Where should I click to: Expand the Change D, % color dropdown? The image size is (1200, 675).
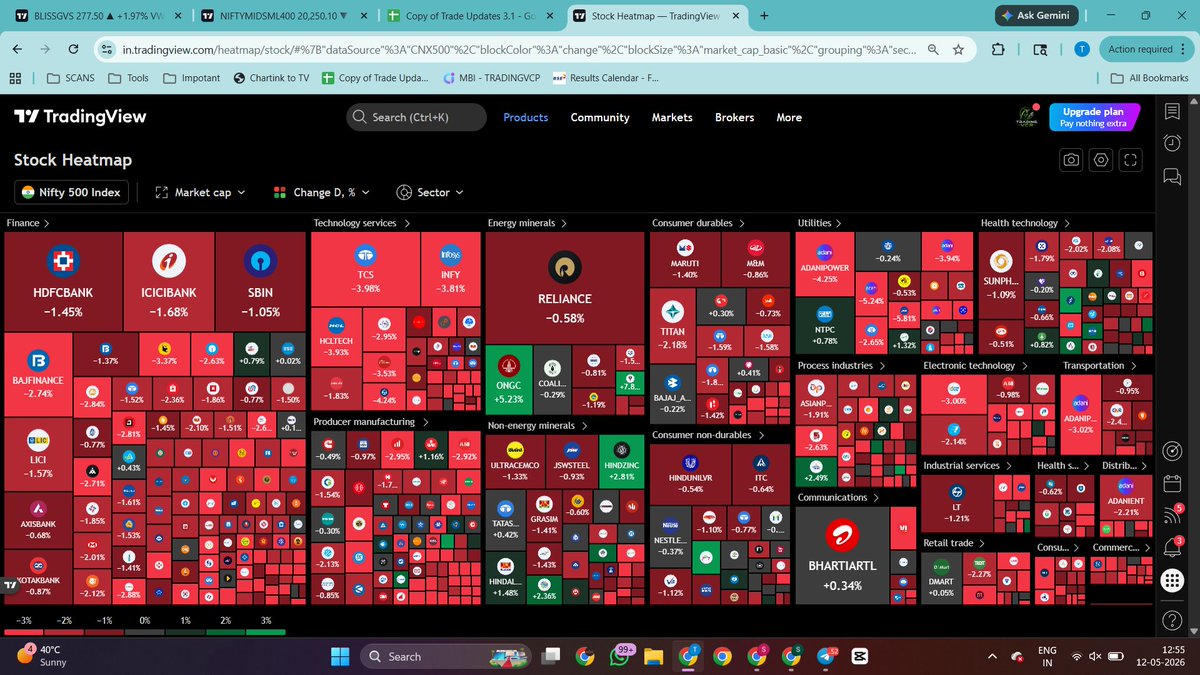coord(320,192)
